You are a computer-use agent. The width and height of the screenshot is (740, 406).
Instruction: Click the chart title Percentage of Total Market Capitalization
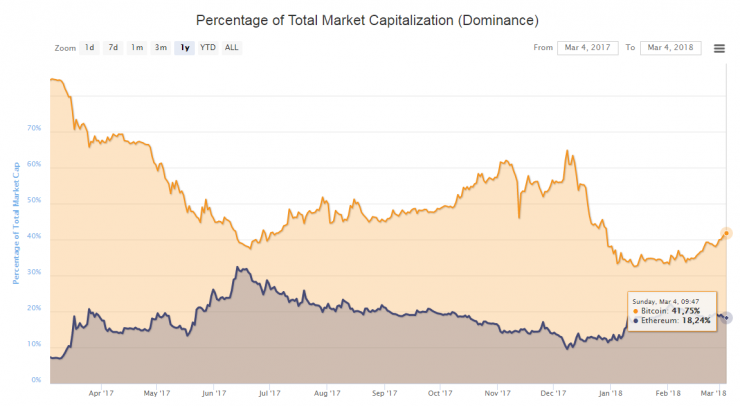click(367, 21)
